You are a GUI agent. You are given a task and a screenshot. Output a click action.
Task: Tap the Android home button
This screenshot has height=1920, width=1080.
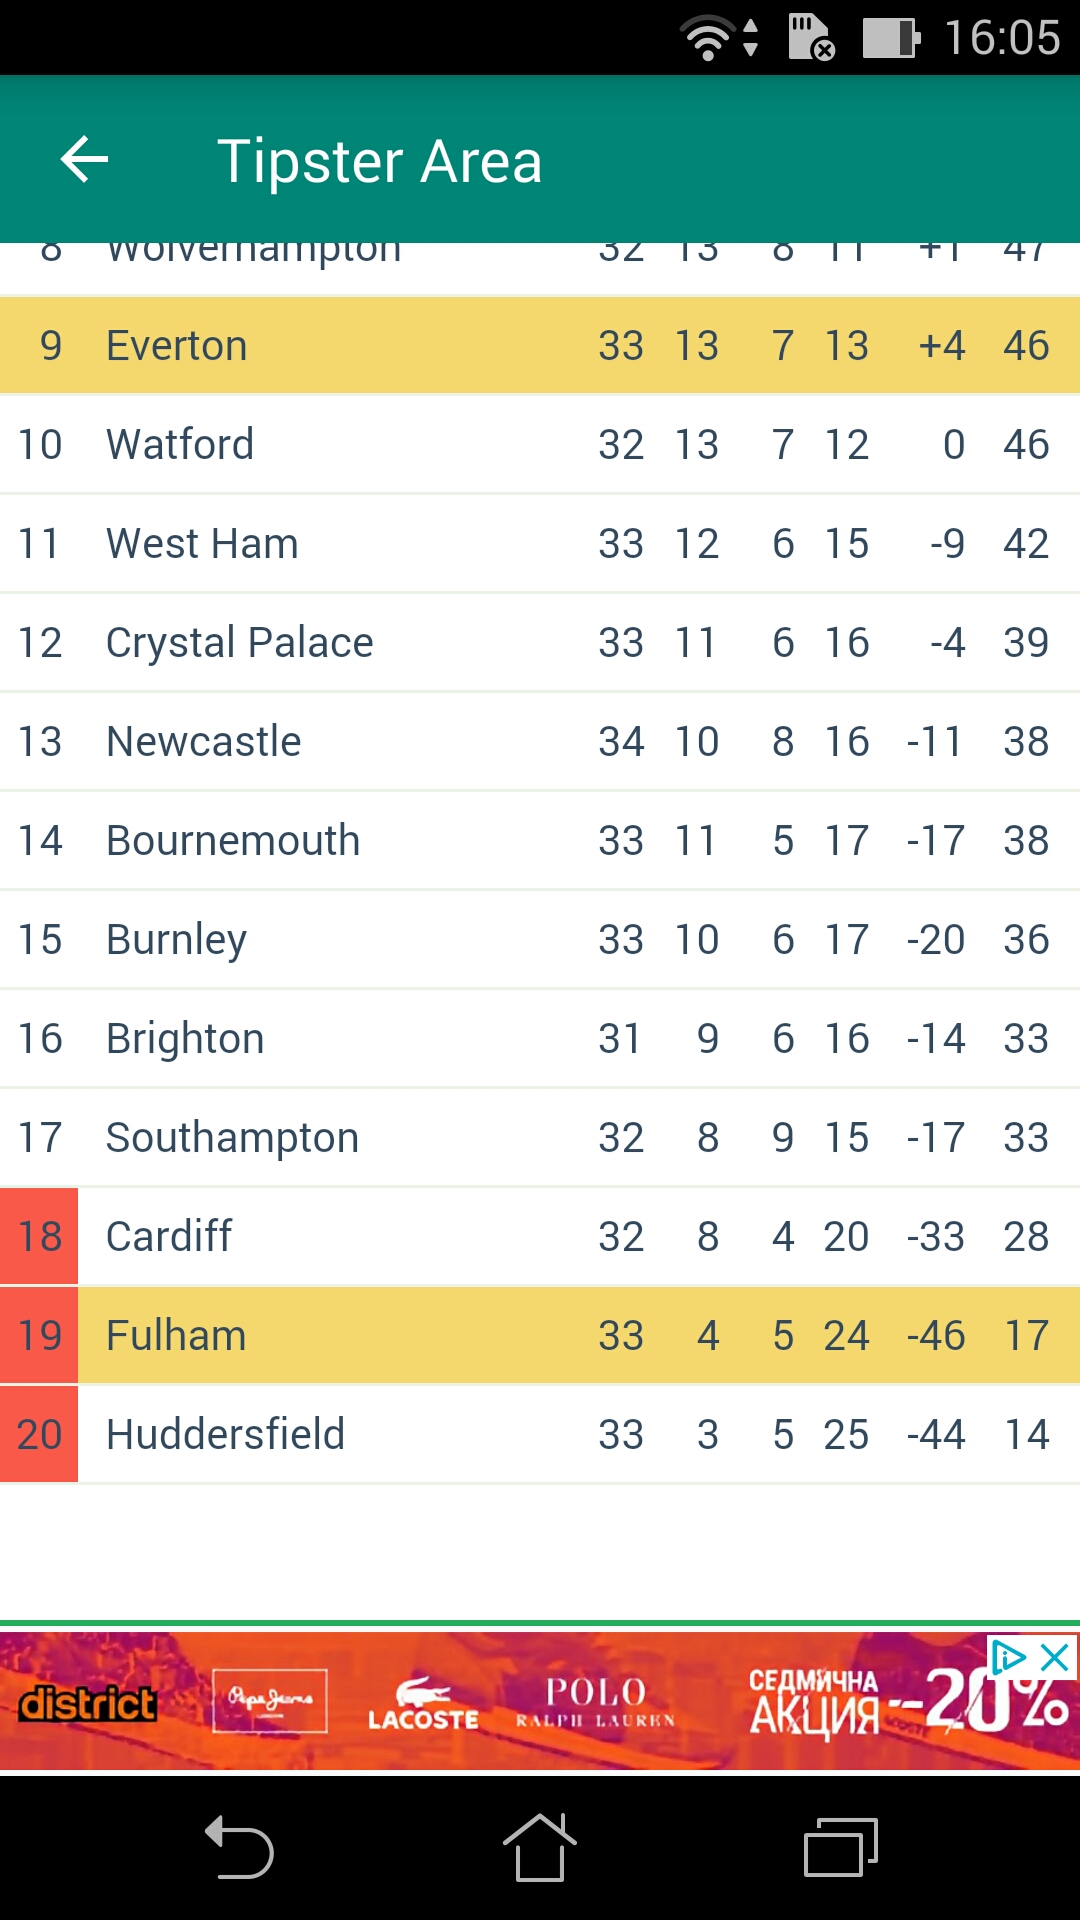click(540, 1848)
